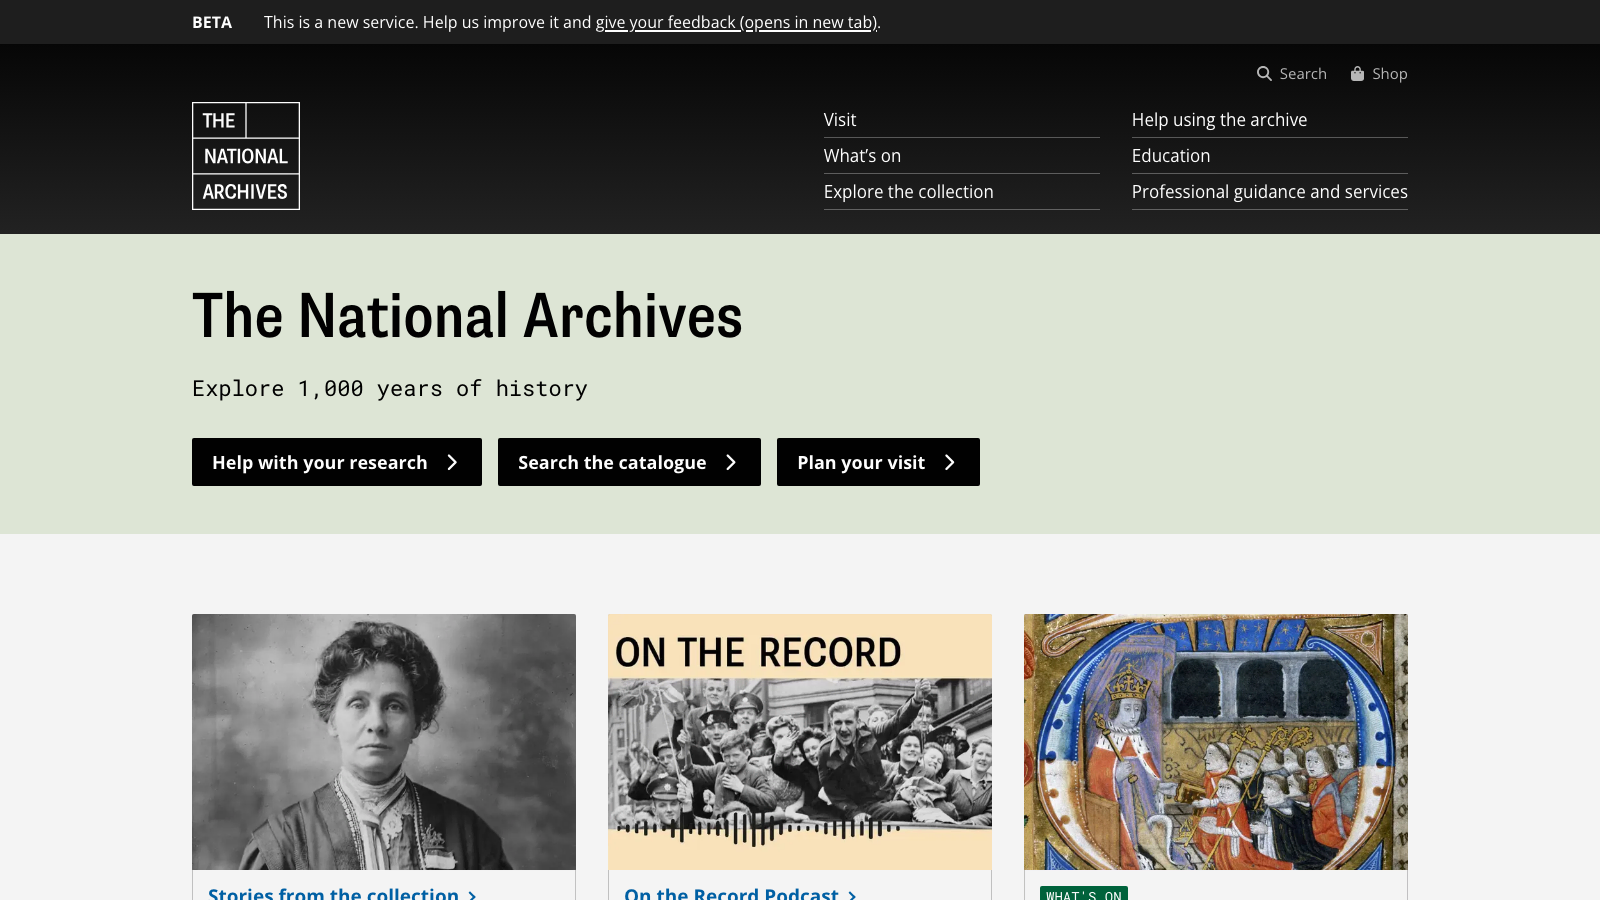1600x900 pixels.
Task: Select Explore the collection in navigation
Action: tap(908, 191)
